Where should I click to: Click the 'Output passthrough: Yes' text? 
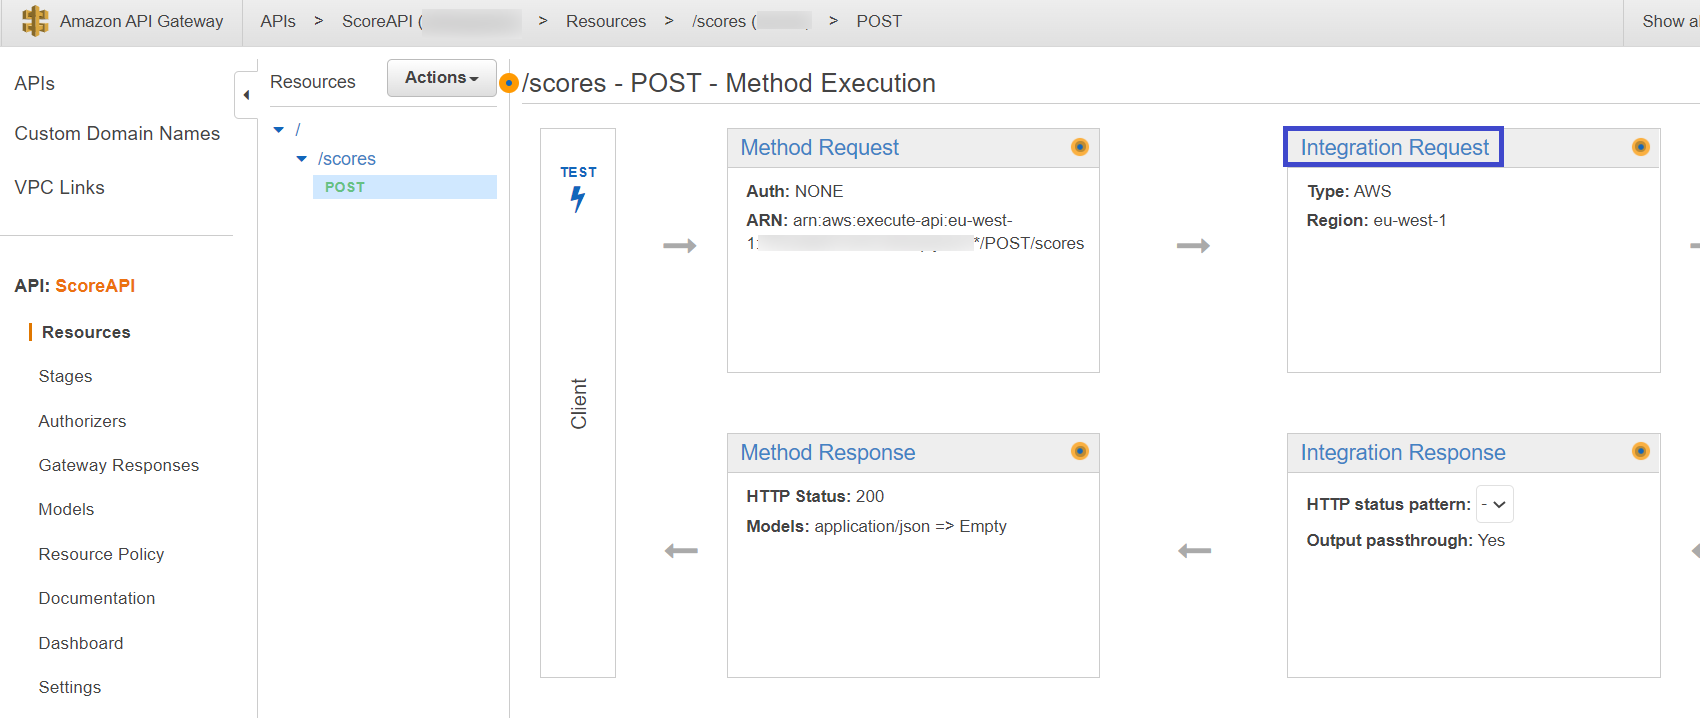coord(1405,540)
